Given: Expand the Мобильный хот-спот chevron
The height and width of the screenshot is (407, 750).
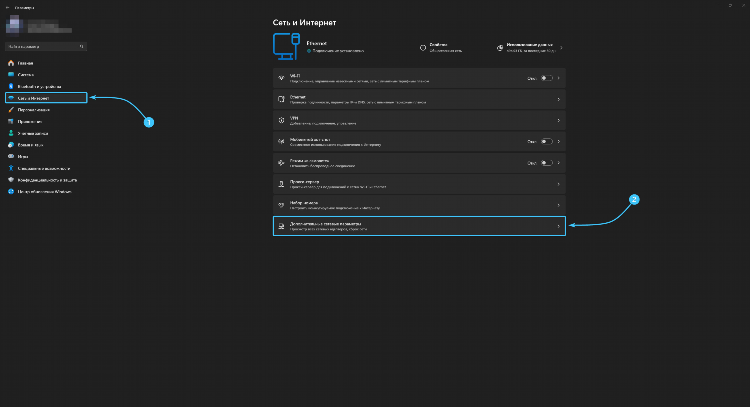Looking at the screenshot, I should coord(559,142).
